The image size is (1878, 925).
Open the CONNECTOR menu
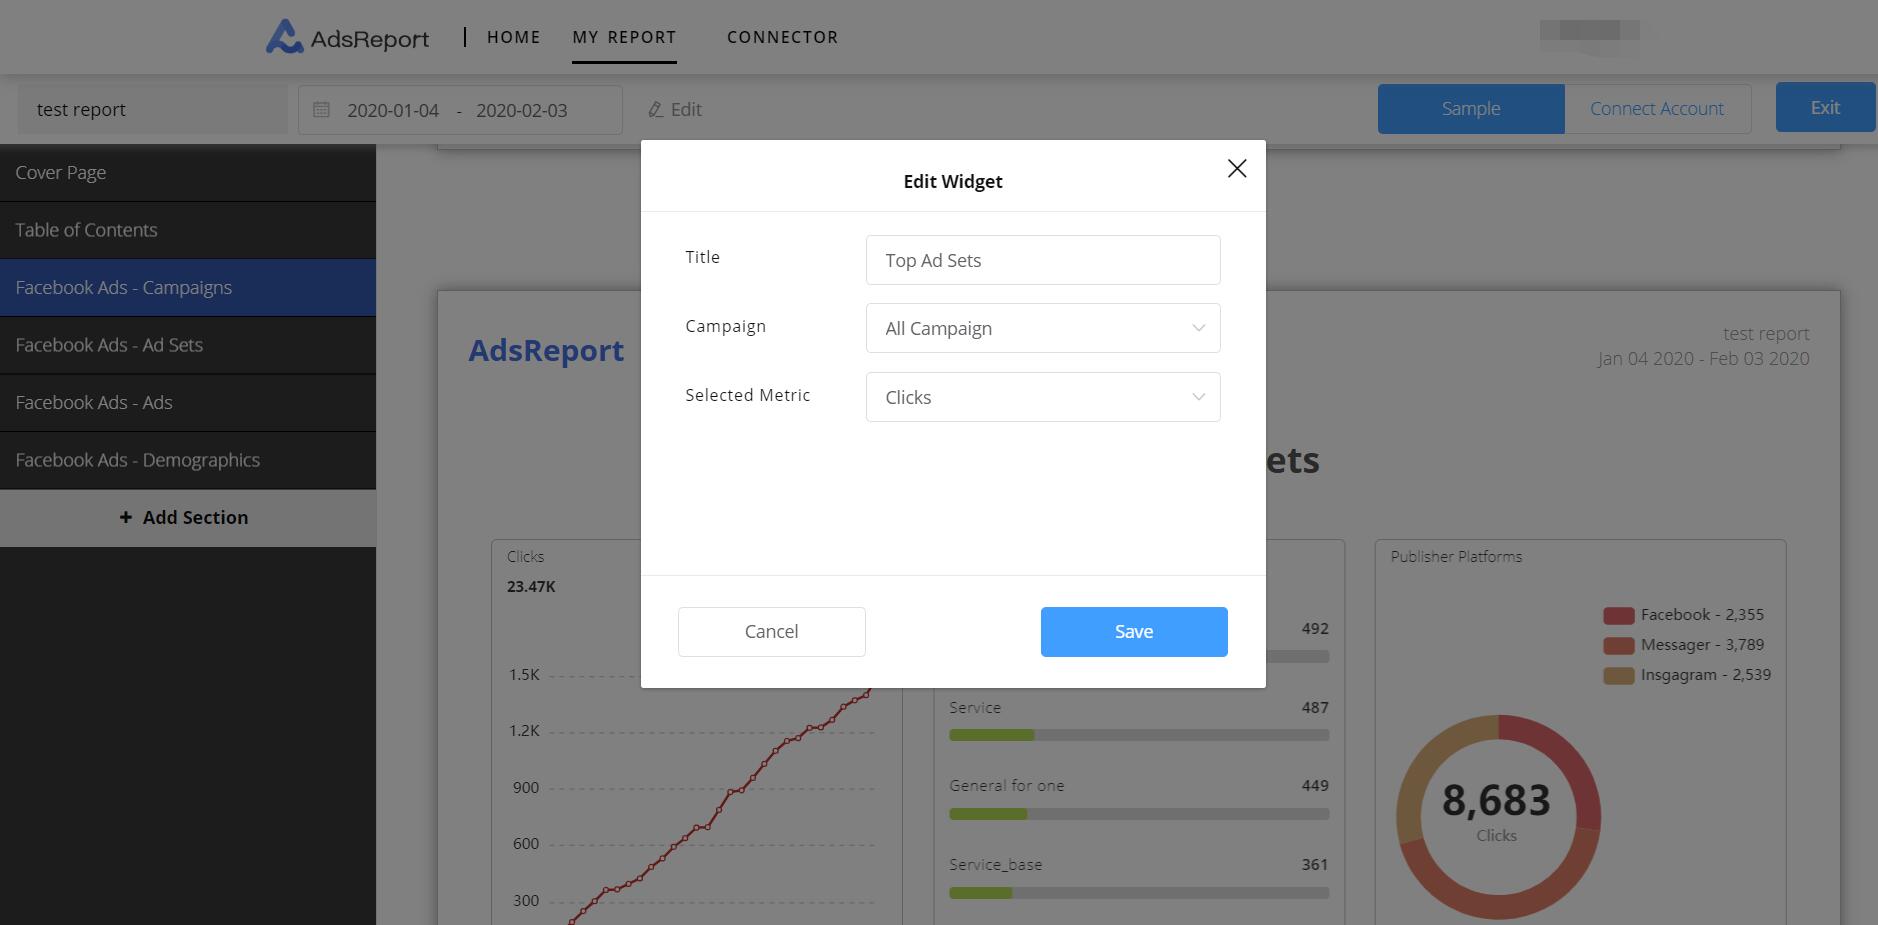[x=783, y=37]
